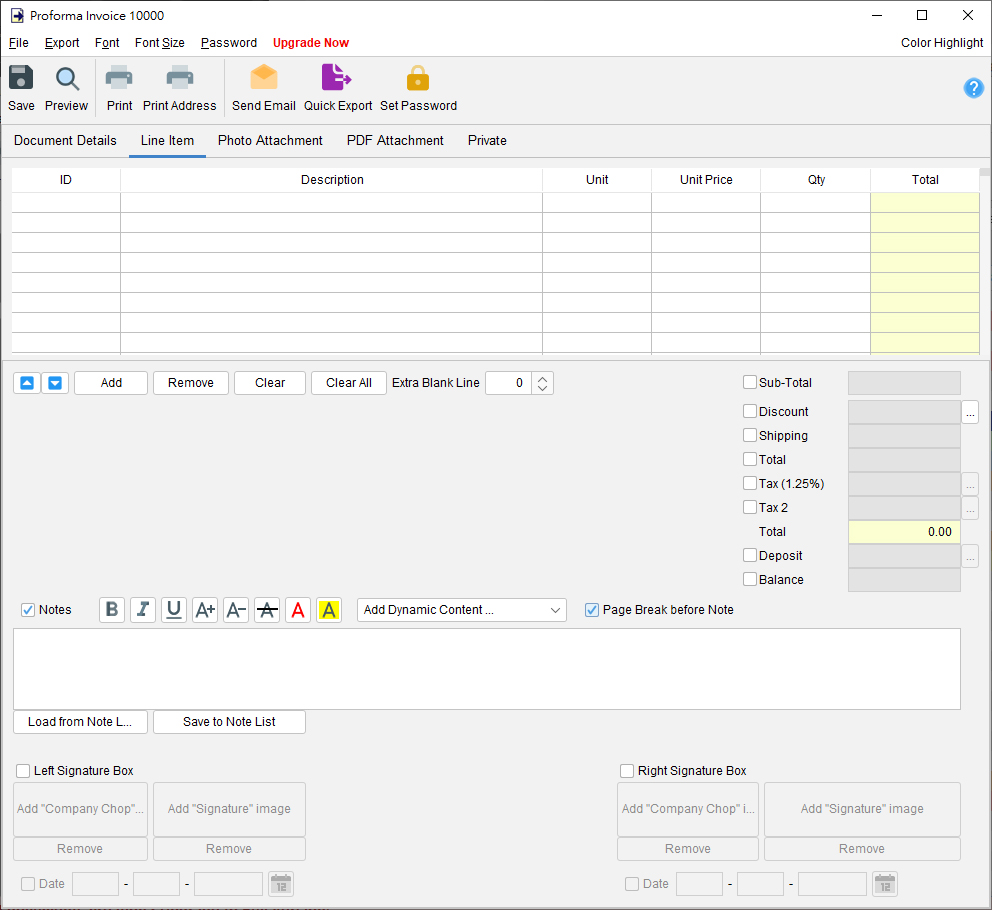Enable the Tax 2 checkbox

pyautogui.click(x=750, y=508)
